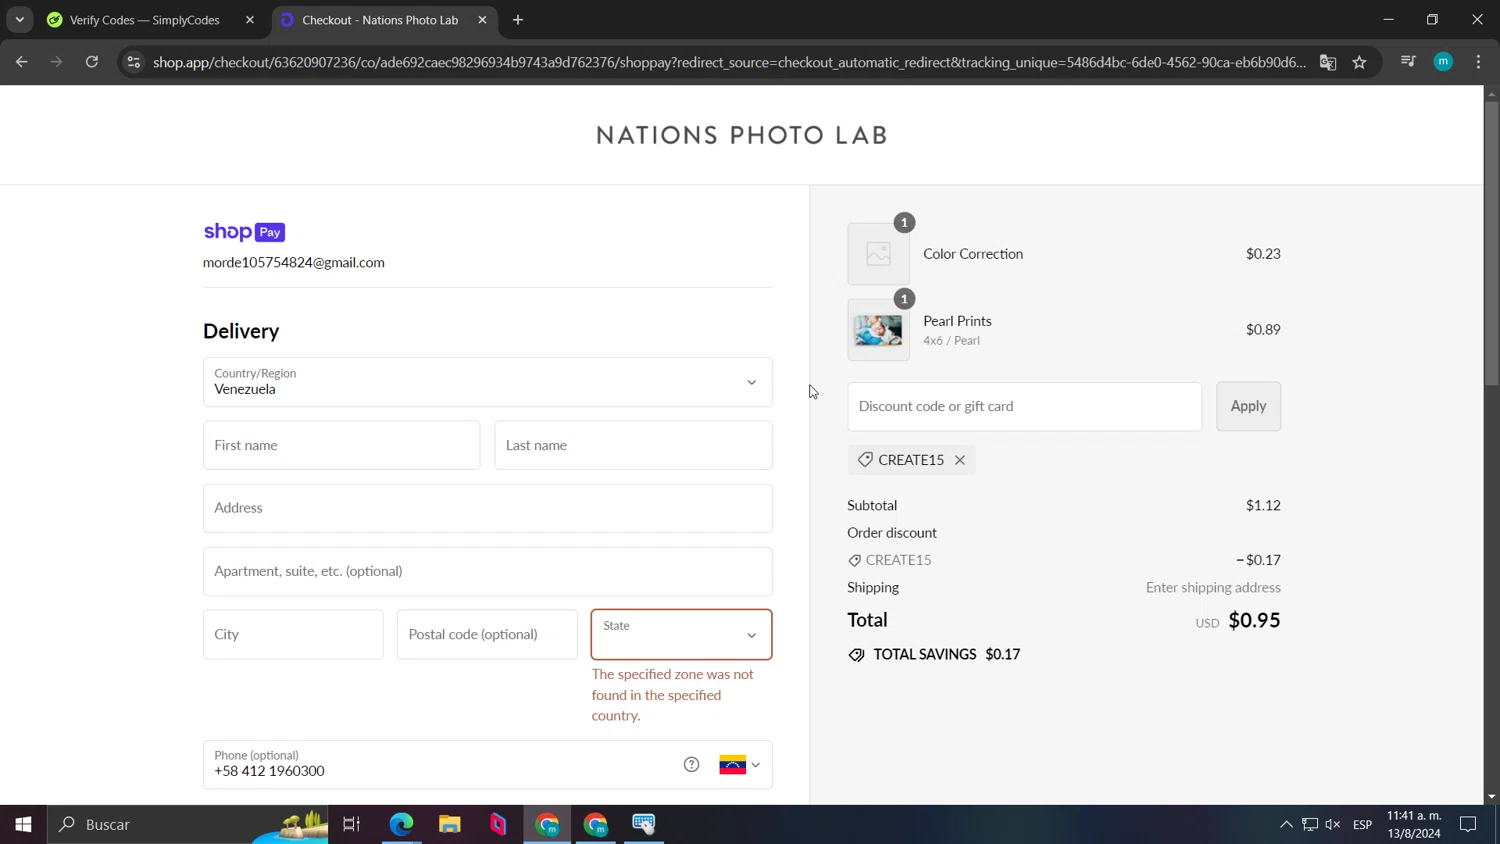Click the network icon in system tray

click(1310, 824)
